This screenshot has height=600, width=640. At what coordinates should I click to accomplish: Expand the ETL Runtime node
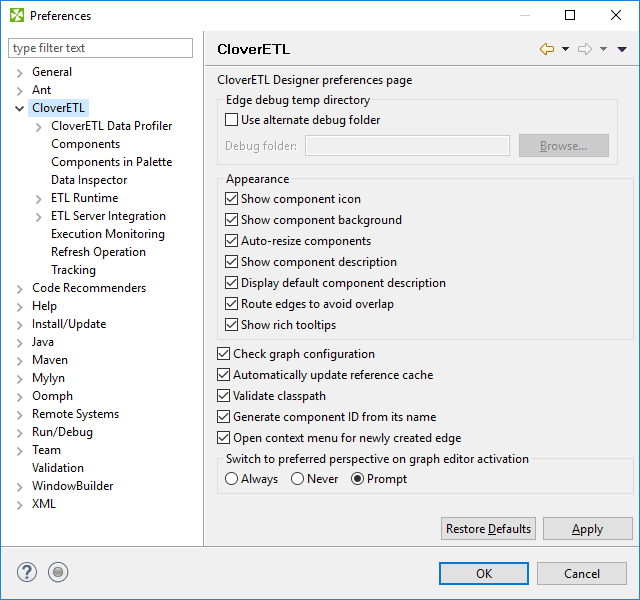click(x=39, y=198)
